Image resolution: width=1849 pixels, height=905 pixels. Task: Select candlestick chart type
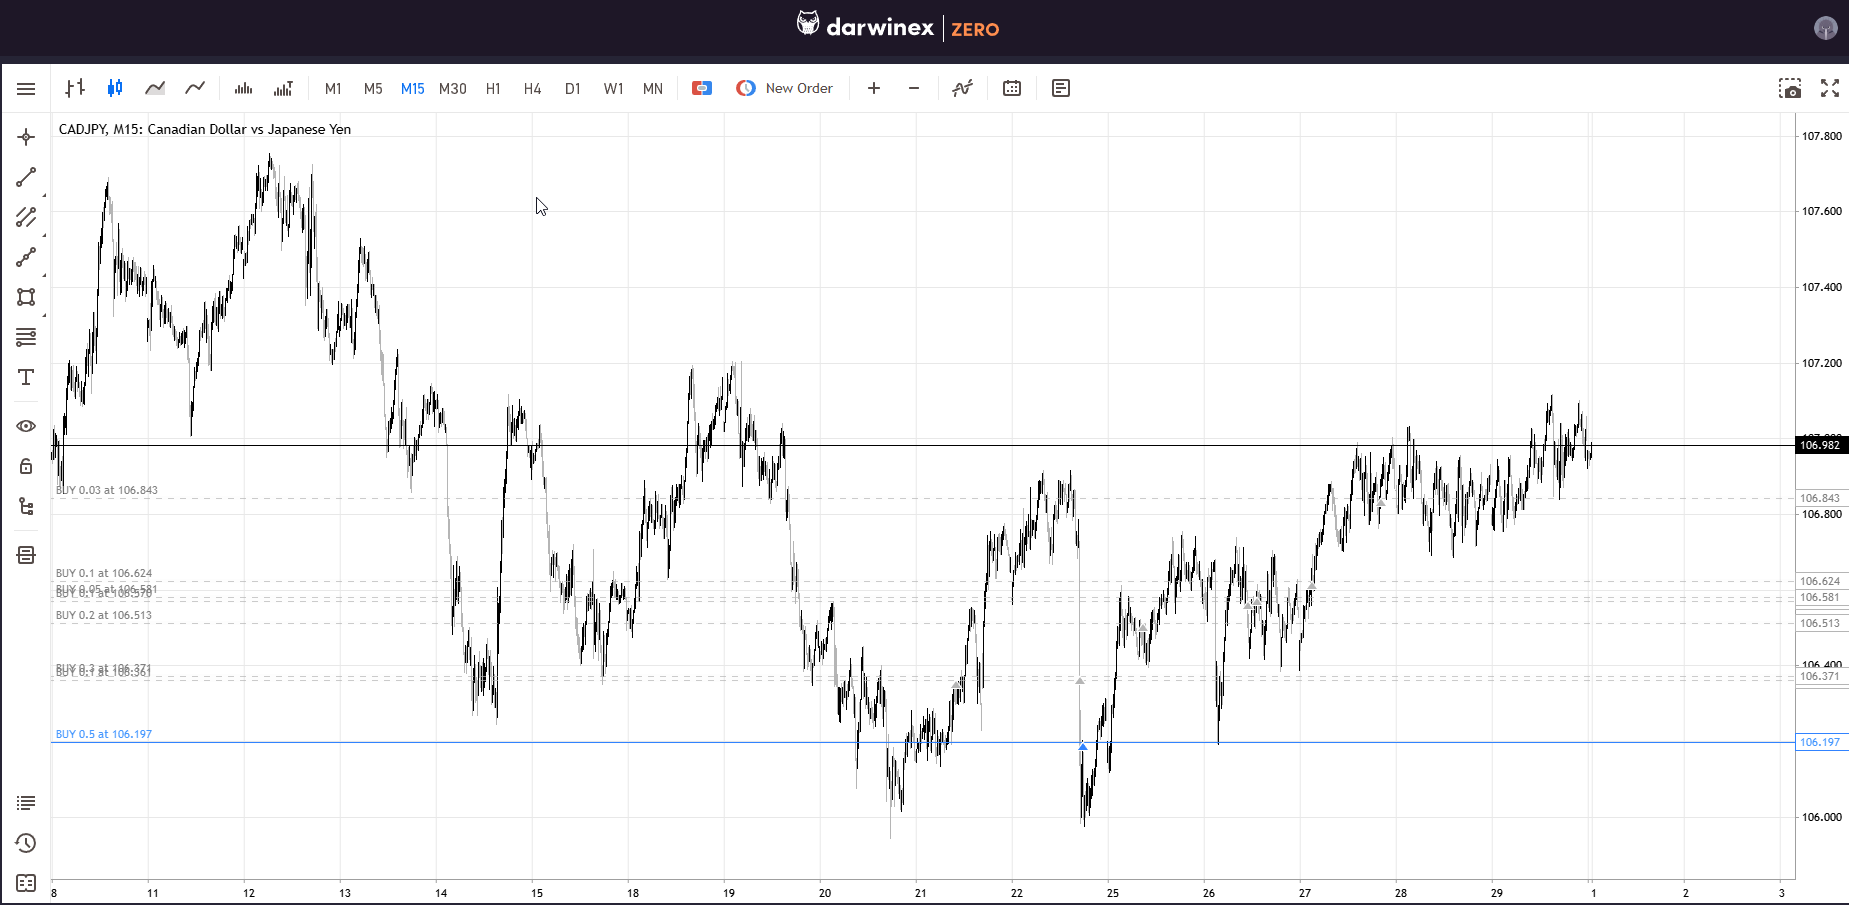click(x=115, y=88)
